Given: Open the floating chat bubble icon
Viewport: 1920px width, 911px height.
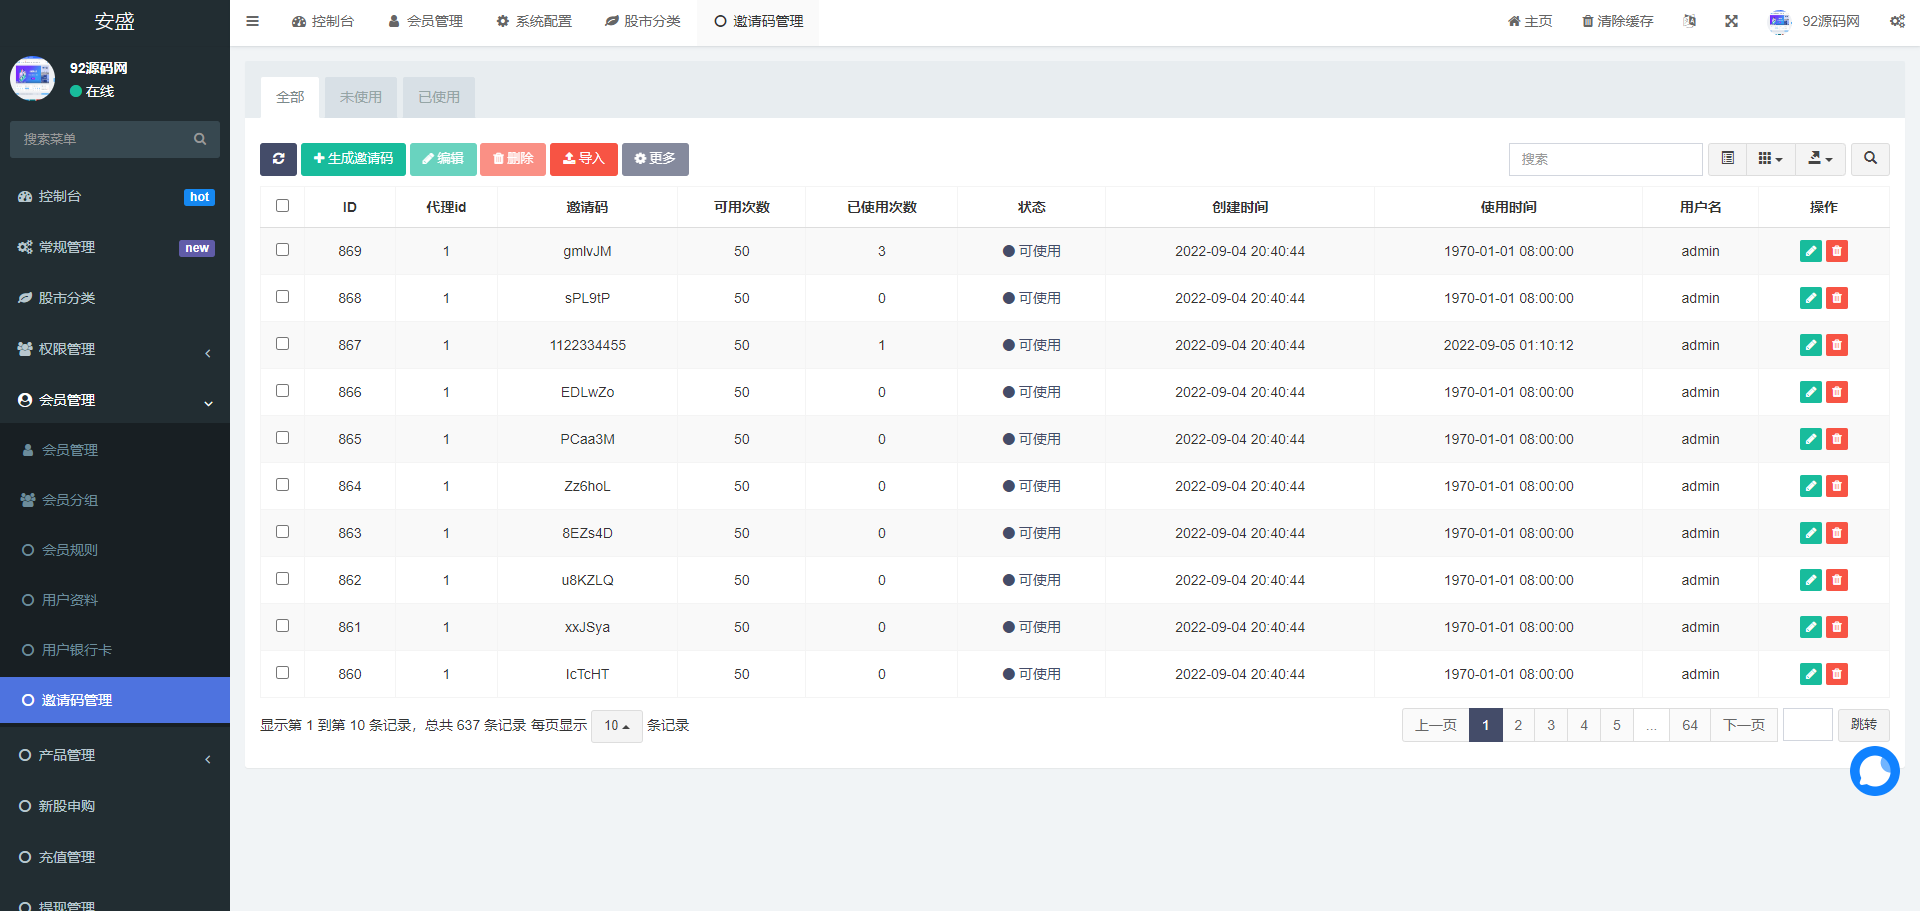Looking at the screenshot, I should [1874, 771].
